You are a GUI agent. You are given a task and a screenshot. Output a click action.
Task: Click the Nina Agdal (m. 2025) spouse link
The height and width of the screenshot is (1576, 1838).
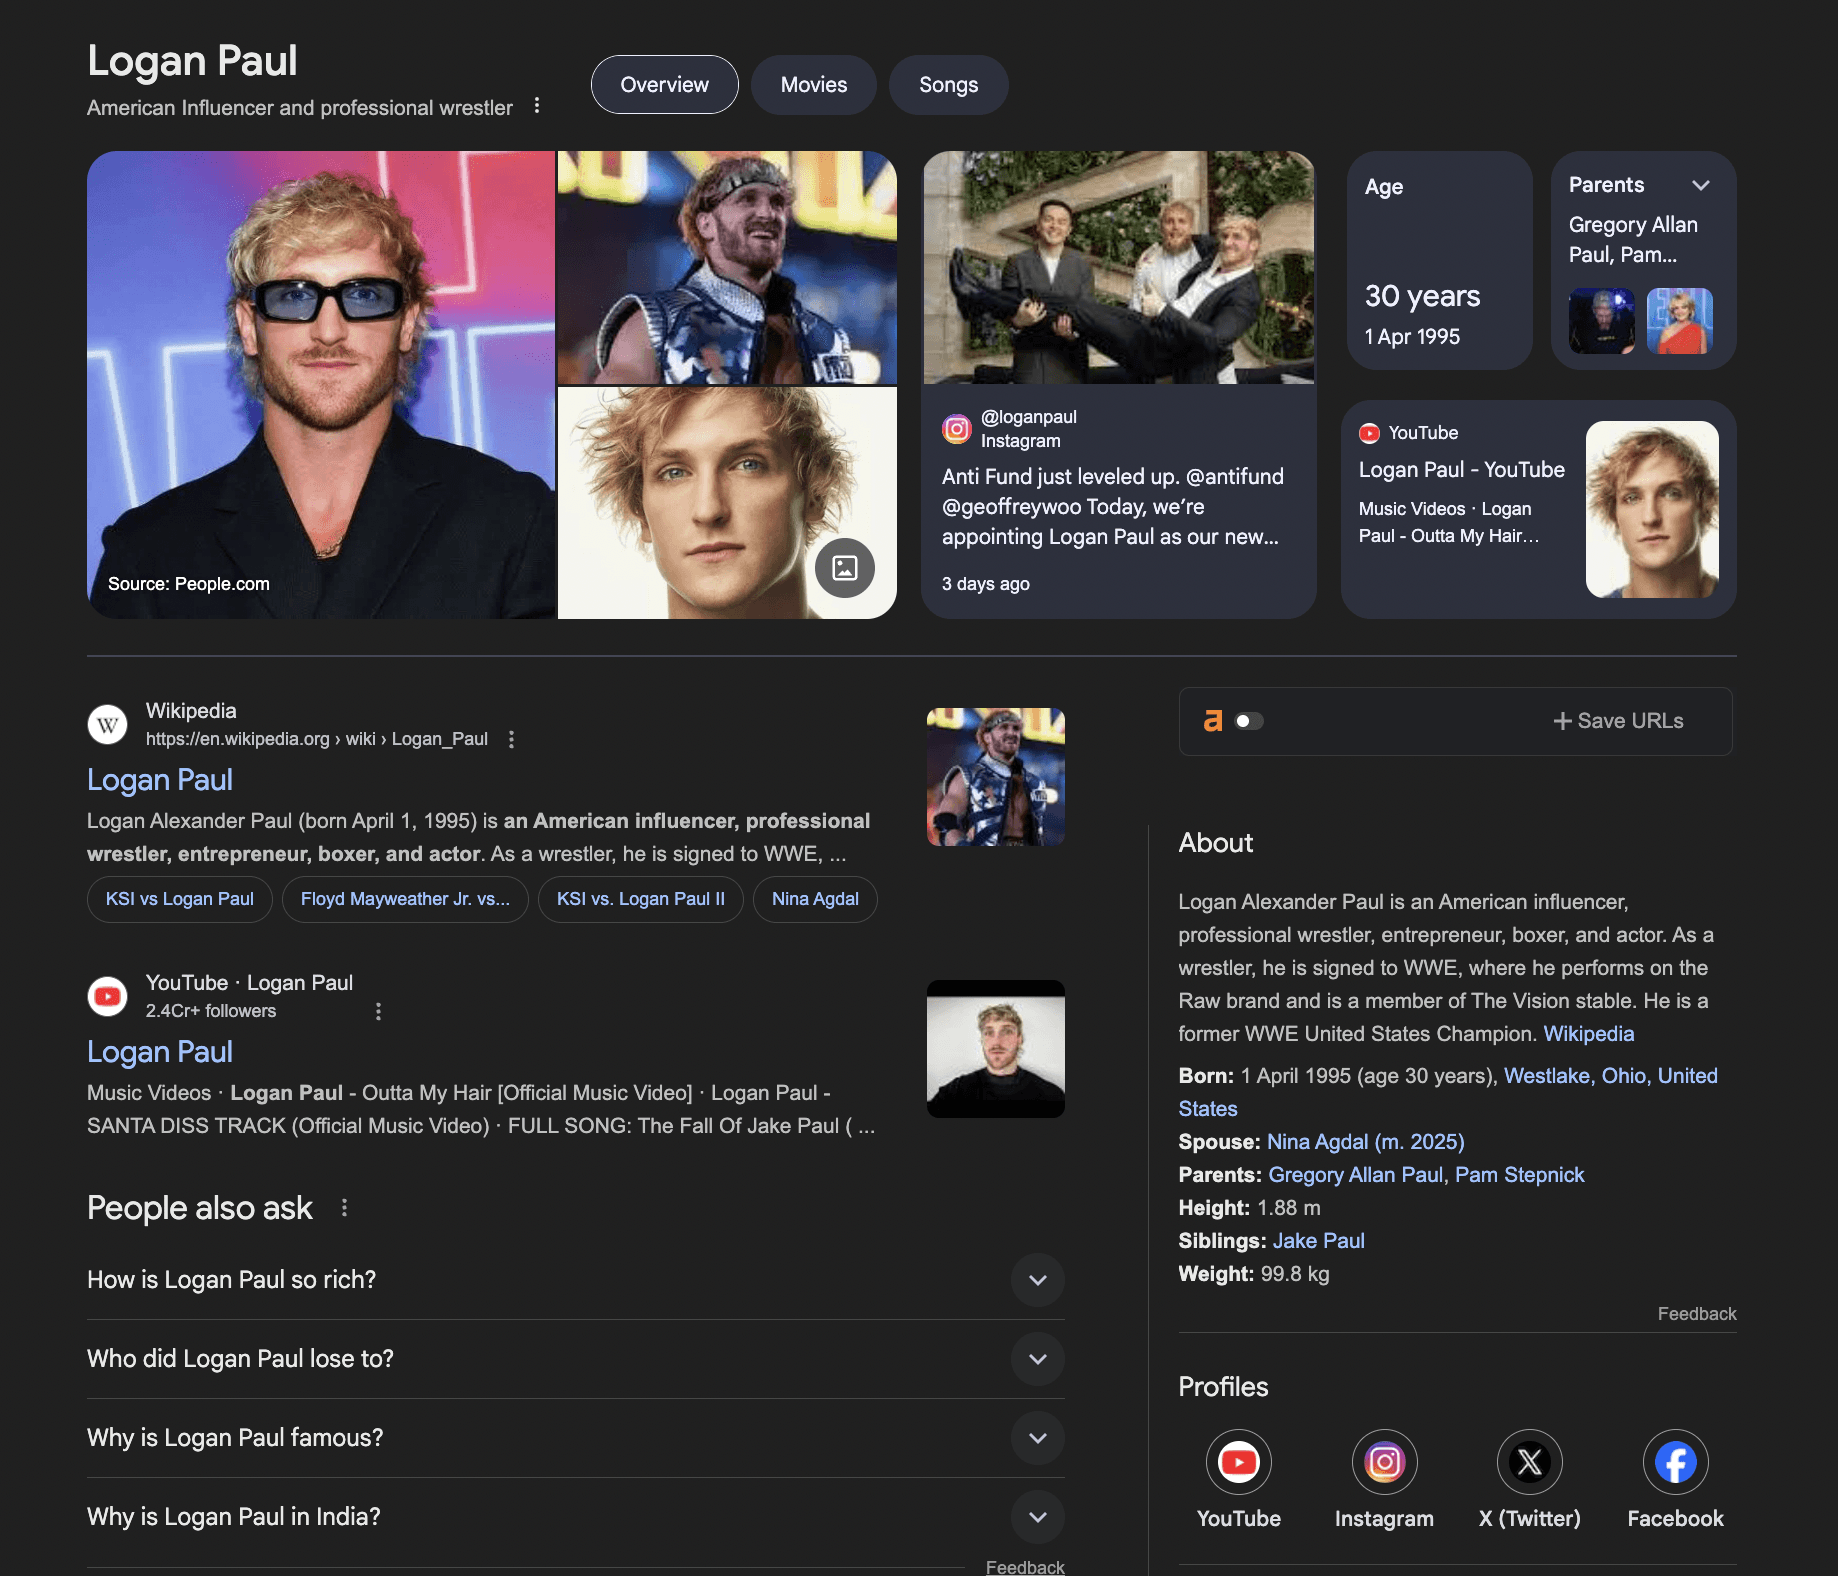coord(1365,1142)
